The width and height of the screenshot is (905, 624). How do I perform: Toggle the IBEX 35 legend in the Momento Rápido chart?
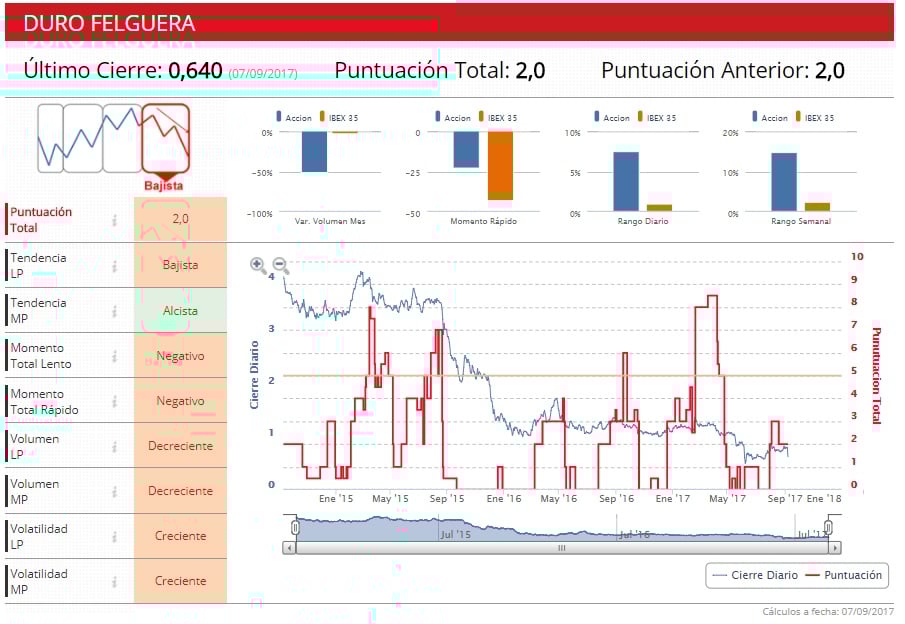[498, 117]
